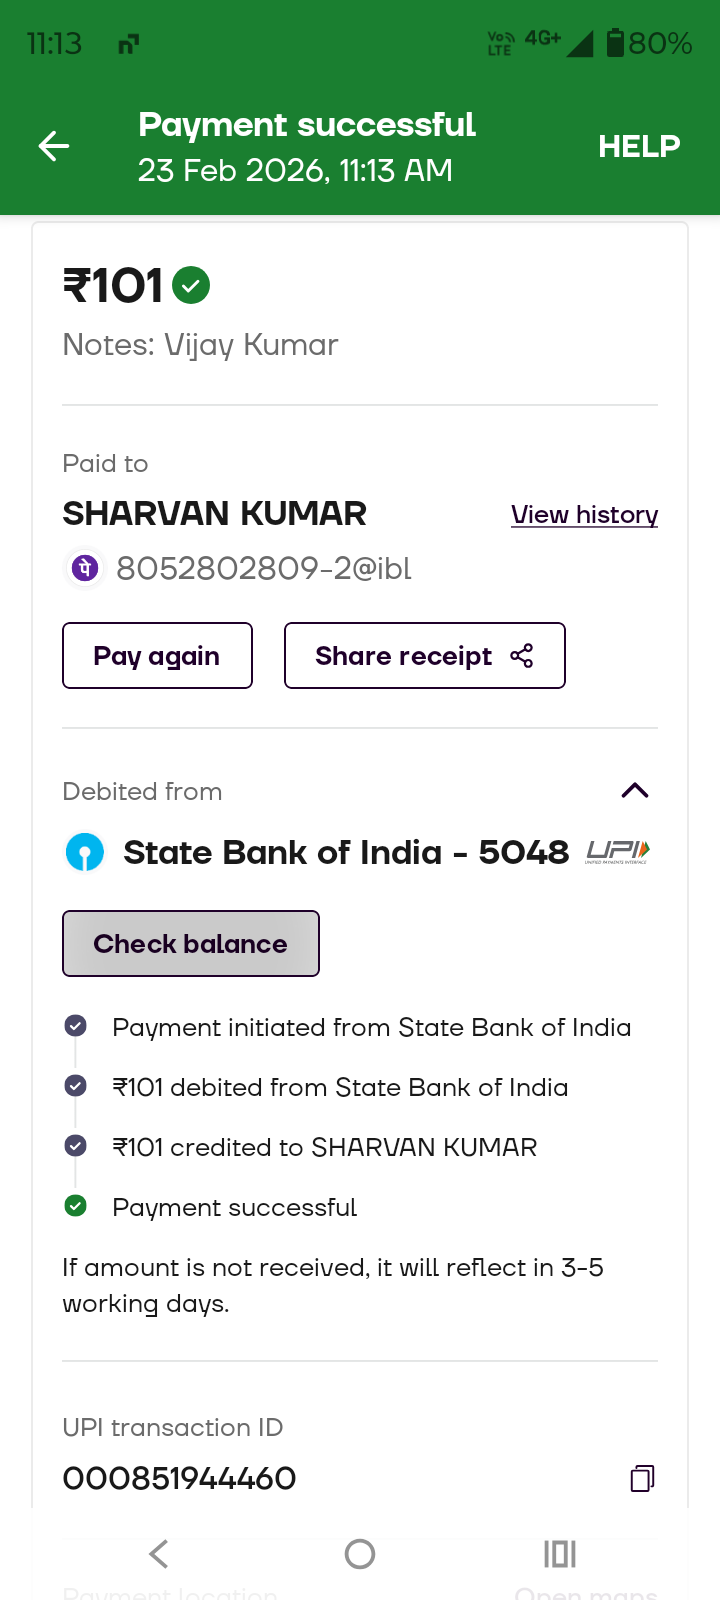Tap the green Payment successful step indicator

tap(75, 1206)
